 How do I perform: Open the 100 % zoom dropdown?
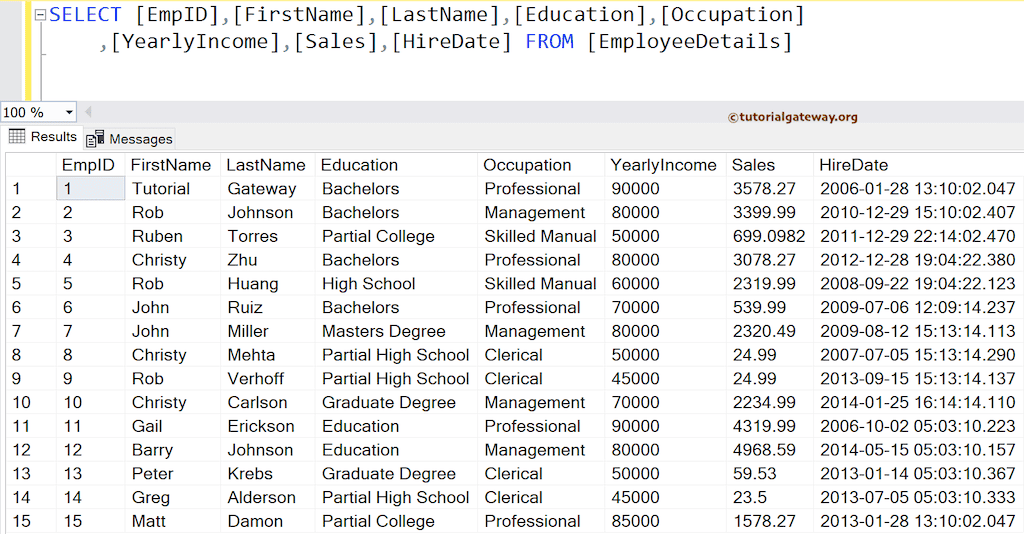69,112
